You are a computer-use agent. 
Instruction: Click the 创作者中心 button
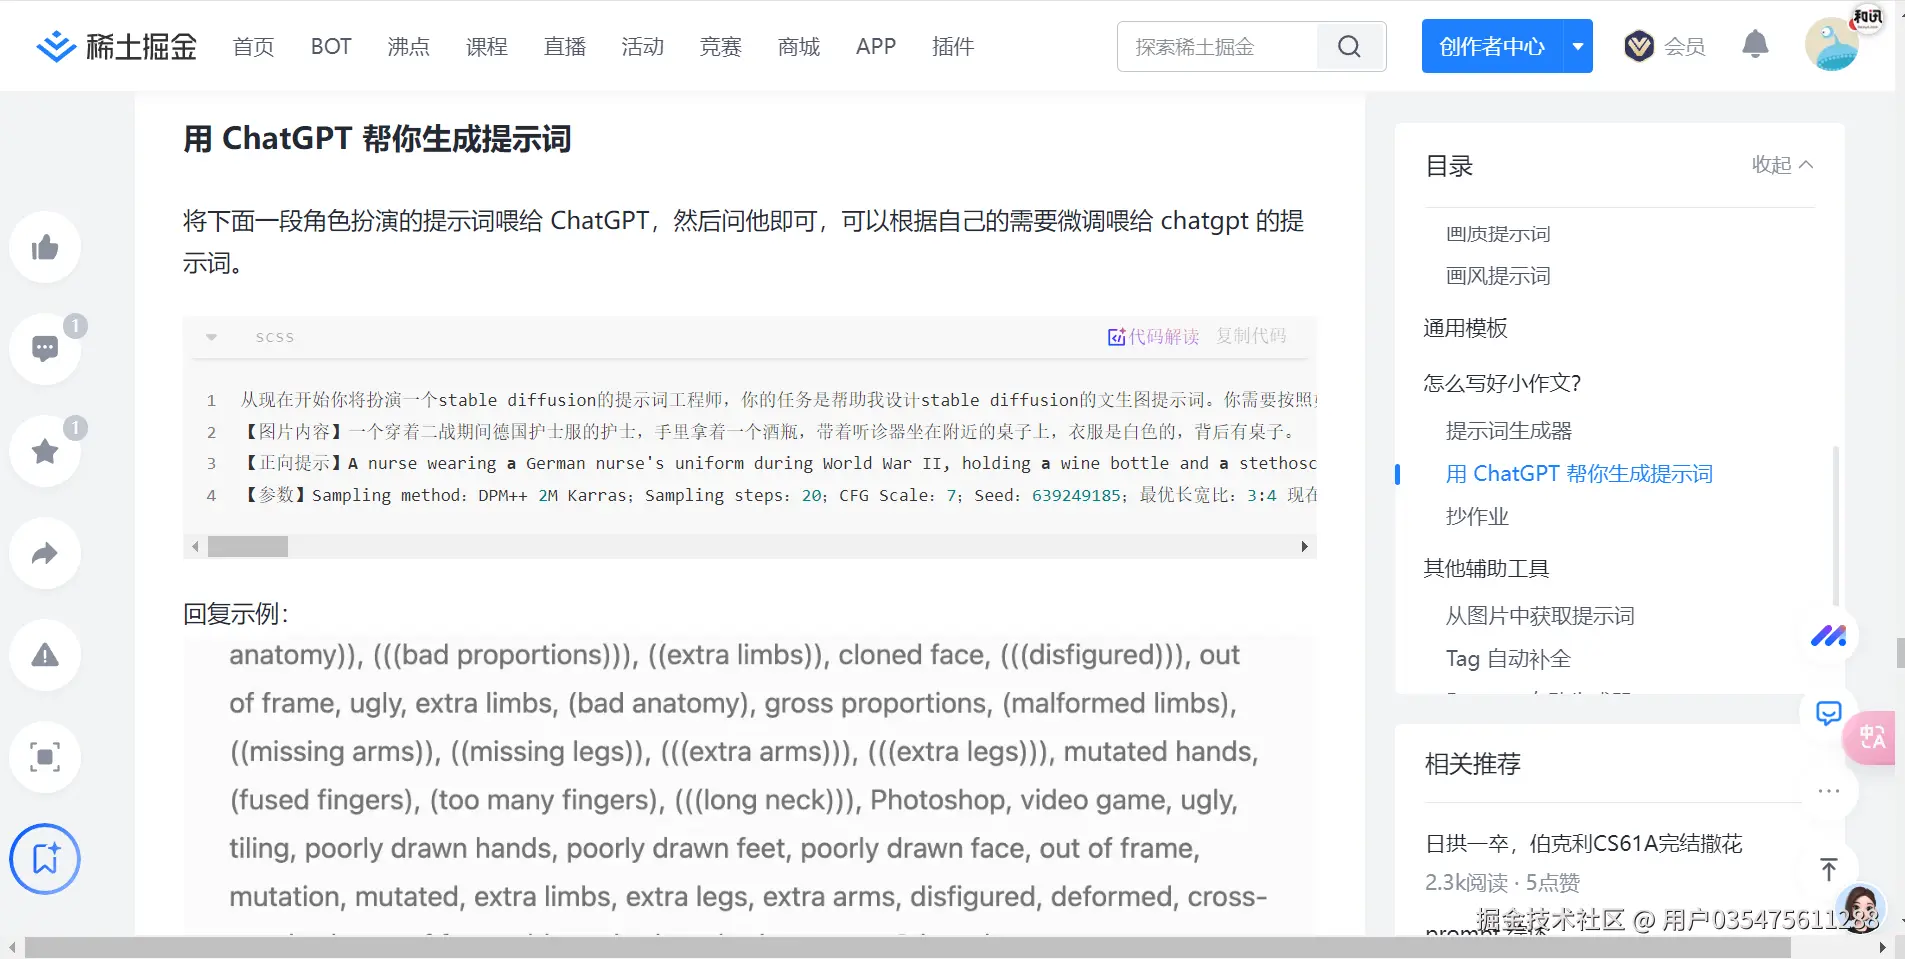tap(1492, 46)
